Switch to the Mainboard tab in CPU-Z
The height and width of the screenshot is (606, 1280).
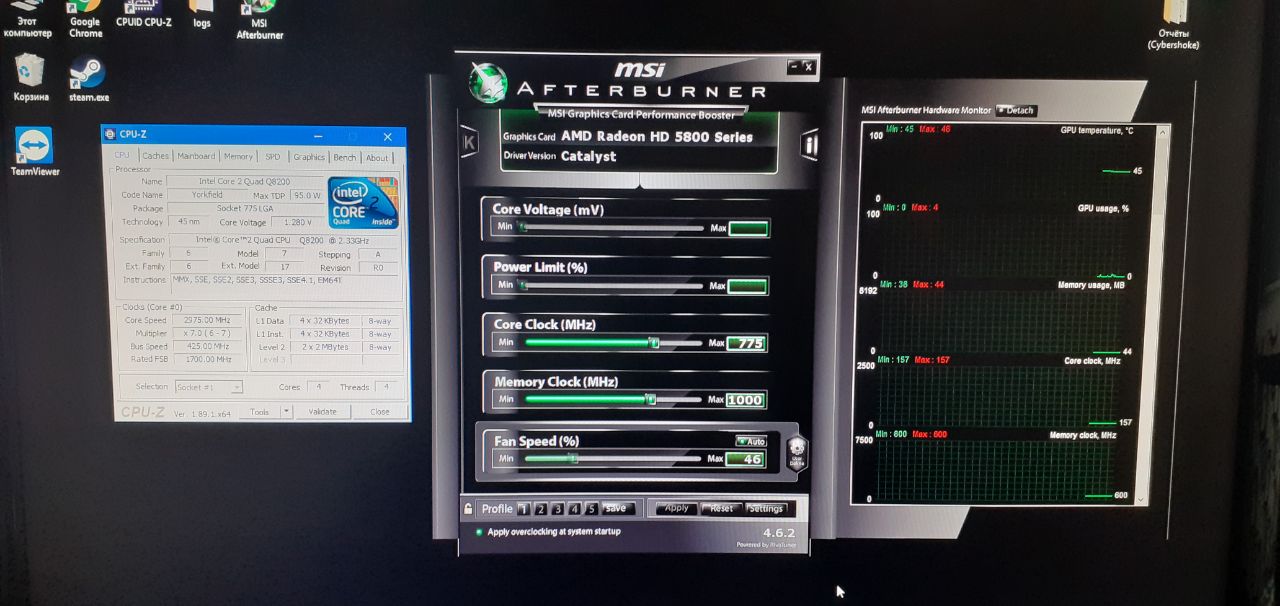coord(196,156)
